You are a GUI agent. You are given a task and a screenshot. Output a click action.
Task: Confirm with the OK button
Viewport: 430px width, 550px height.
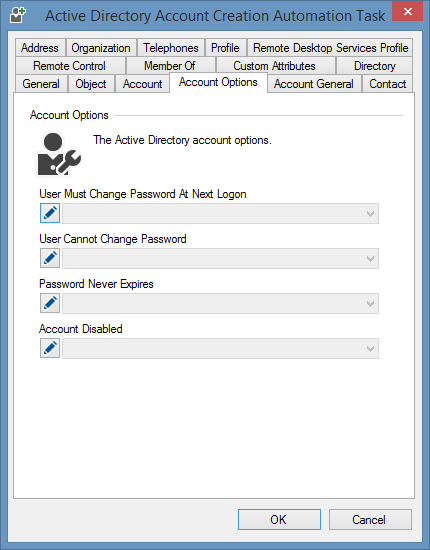pyautogui.click(x=279, y=519)
